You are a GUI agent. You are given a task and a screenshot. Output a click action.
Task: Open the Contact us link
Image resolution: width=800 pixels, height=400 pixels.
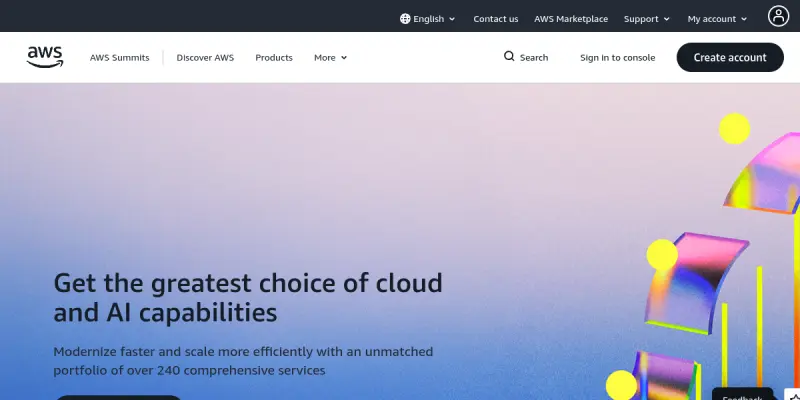click(x=495, y=19)
